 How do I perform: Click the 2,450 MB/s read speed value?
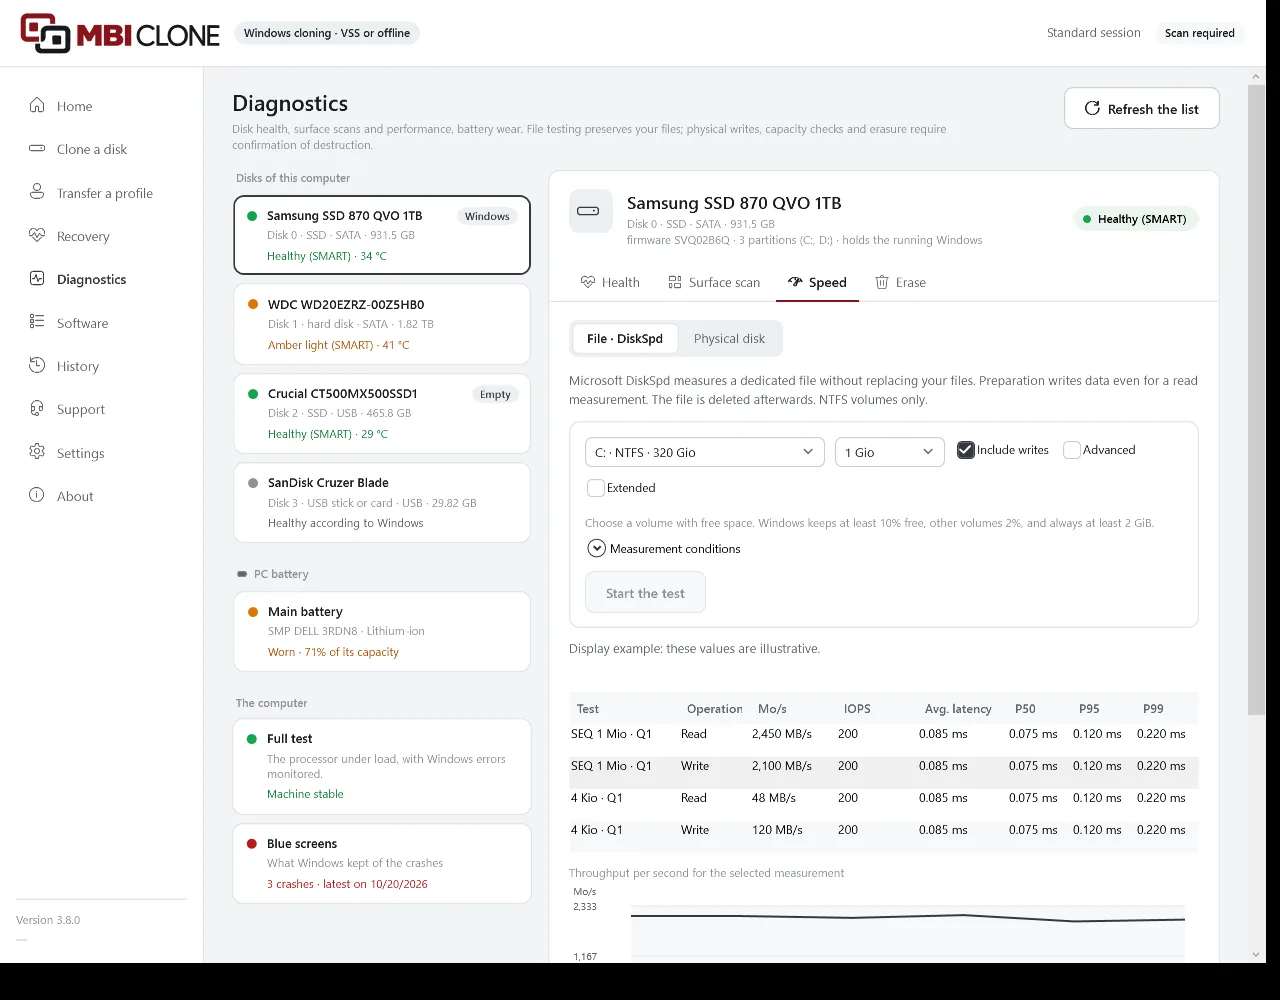click(x=782, y=734)
